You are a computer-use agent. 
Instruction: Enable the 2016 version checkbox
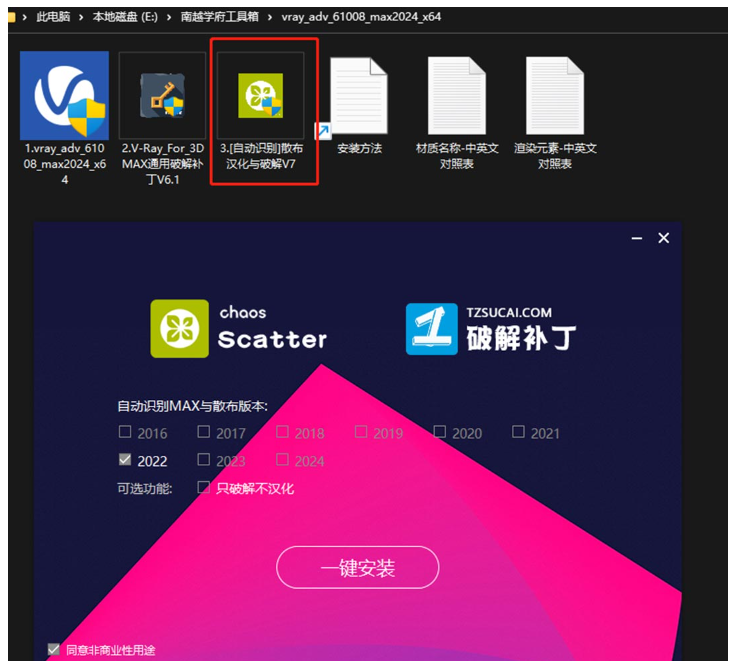pos(125,432)
